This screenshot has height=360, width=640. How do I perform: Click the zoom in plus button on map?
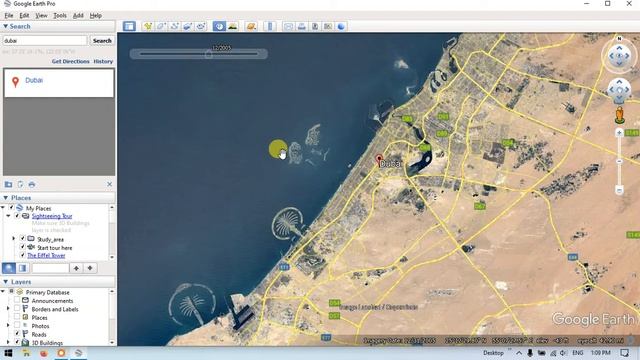(619, 133)
